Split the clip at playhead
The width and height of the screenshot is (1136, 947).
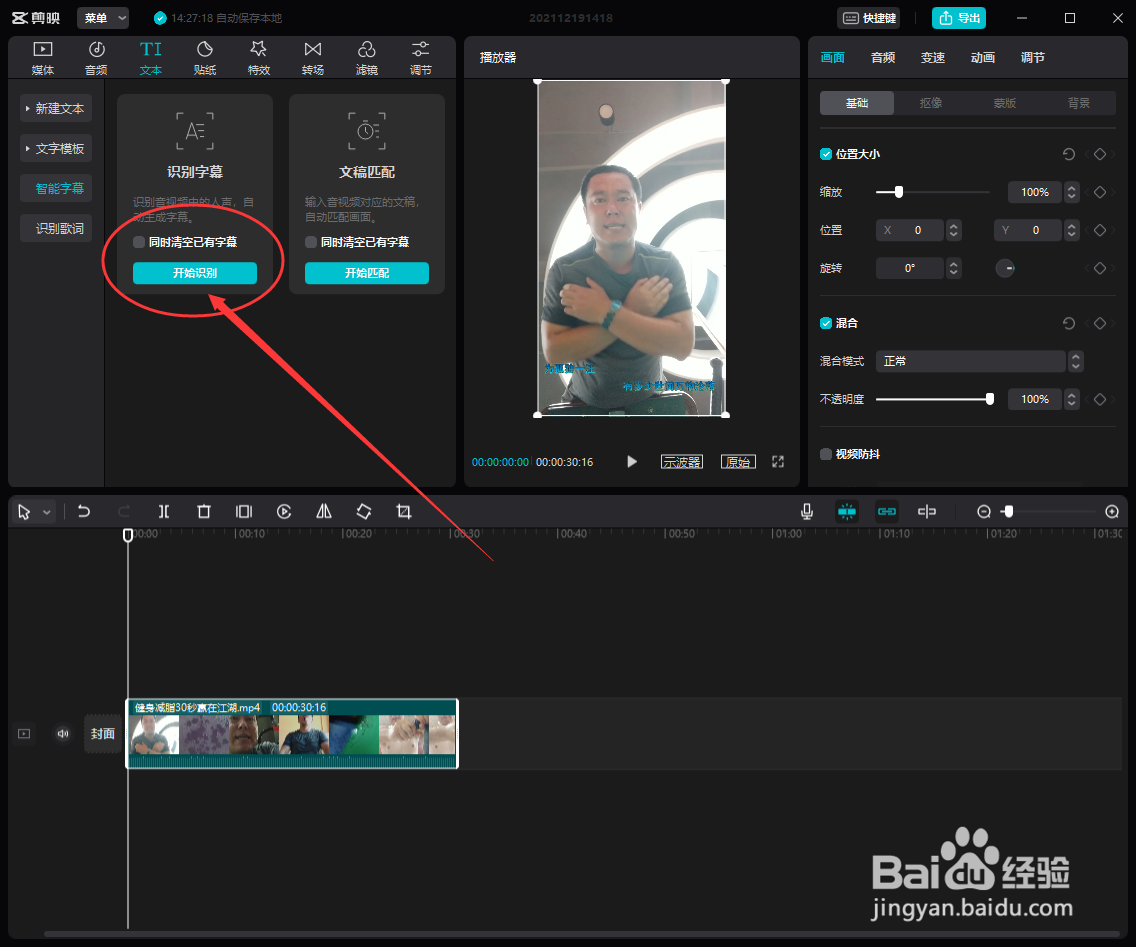point(164,512)
